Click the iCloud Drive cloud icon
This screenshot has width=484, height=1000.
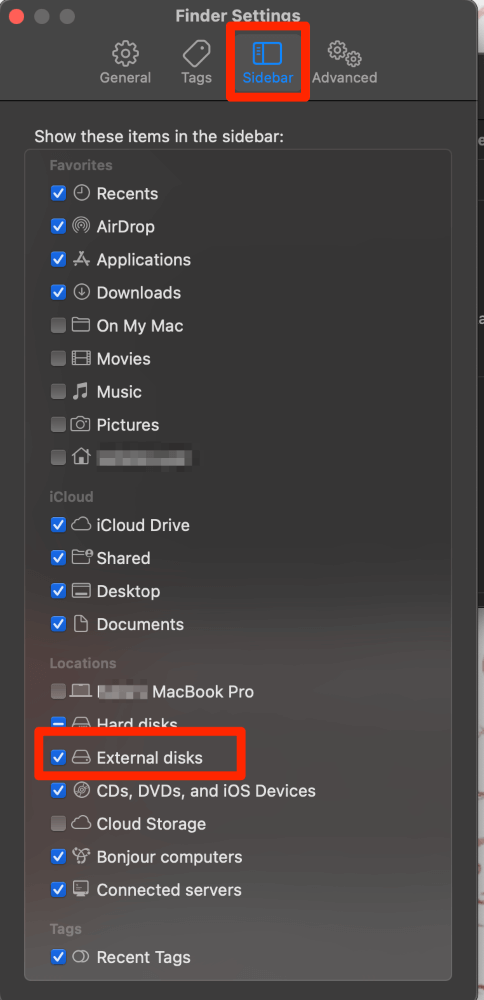click(81, 525)
